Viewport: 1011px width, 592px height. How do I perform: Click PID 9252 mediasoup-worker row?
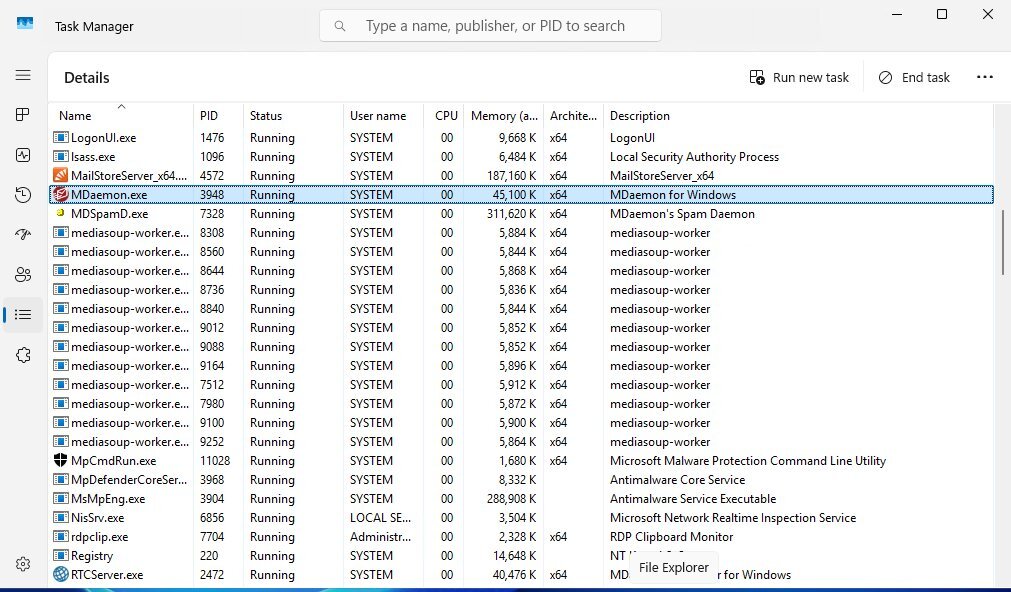(521, 442)
